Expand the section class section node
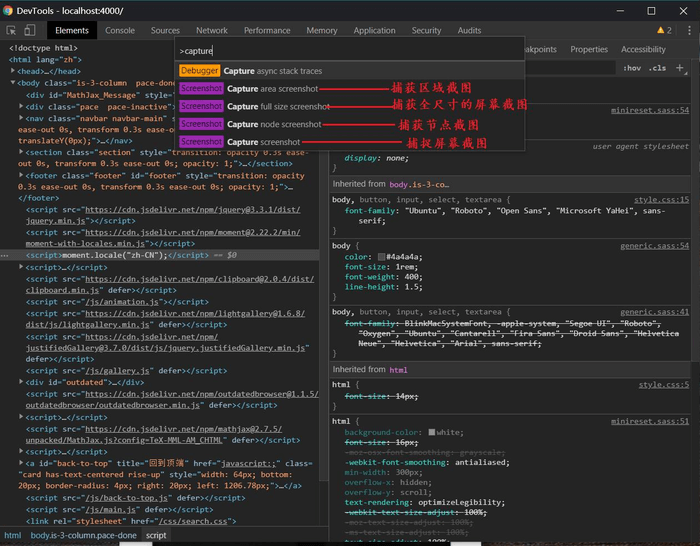The height and width of the screenshot is (546, 700). pyautogui.click(x=21, y=152)
